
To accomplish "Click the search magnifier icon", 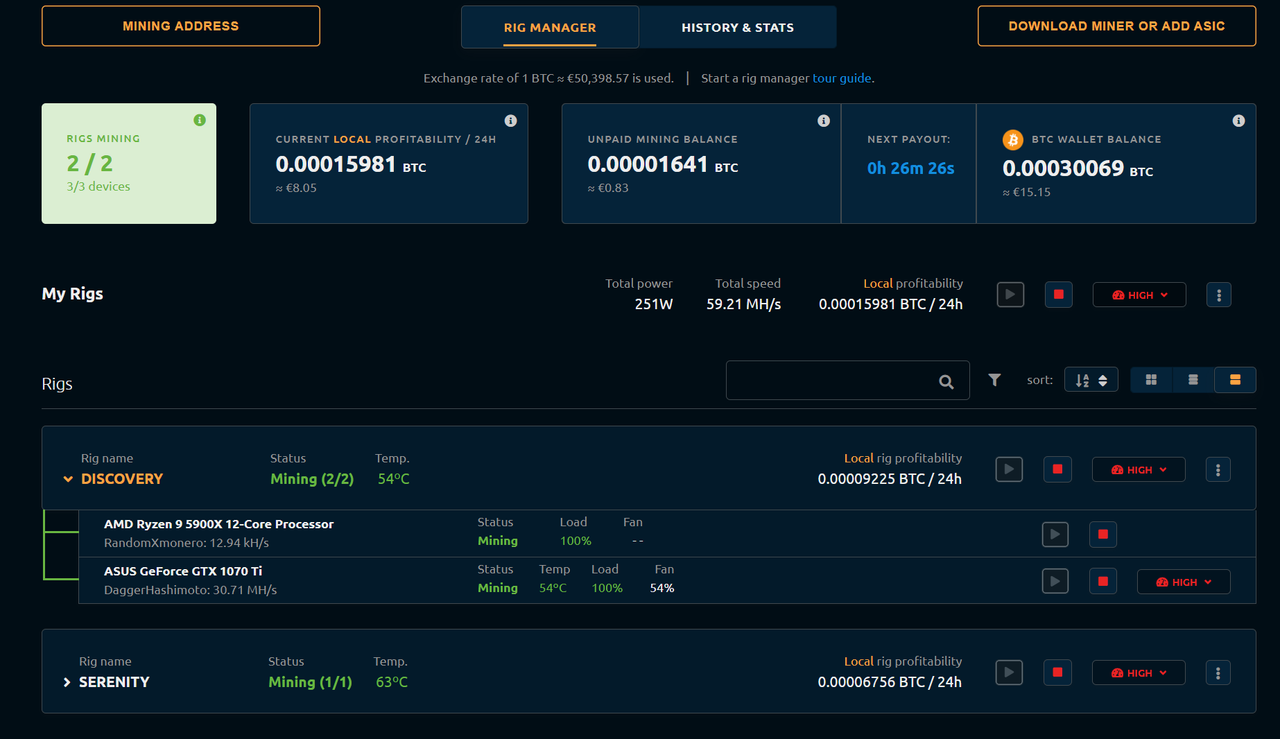I will [x=946, y=381].
